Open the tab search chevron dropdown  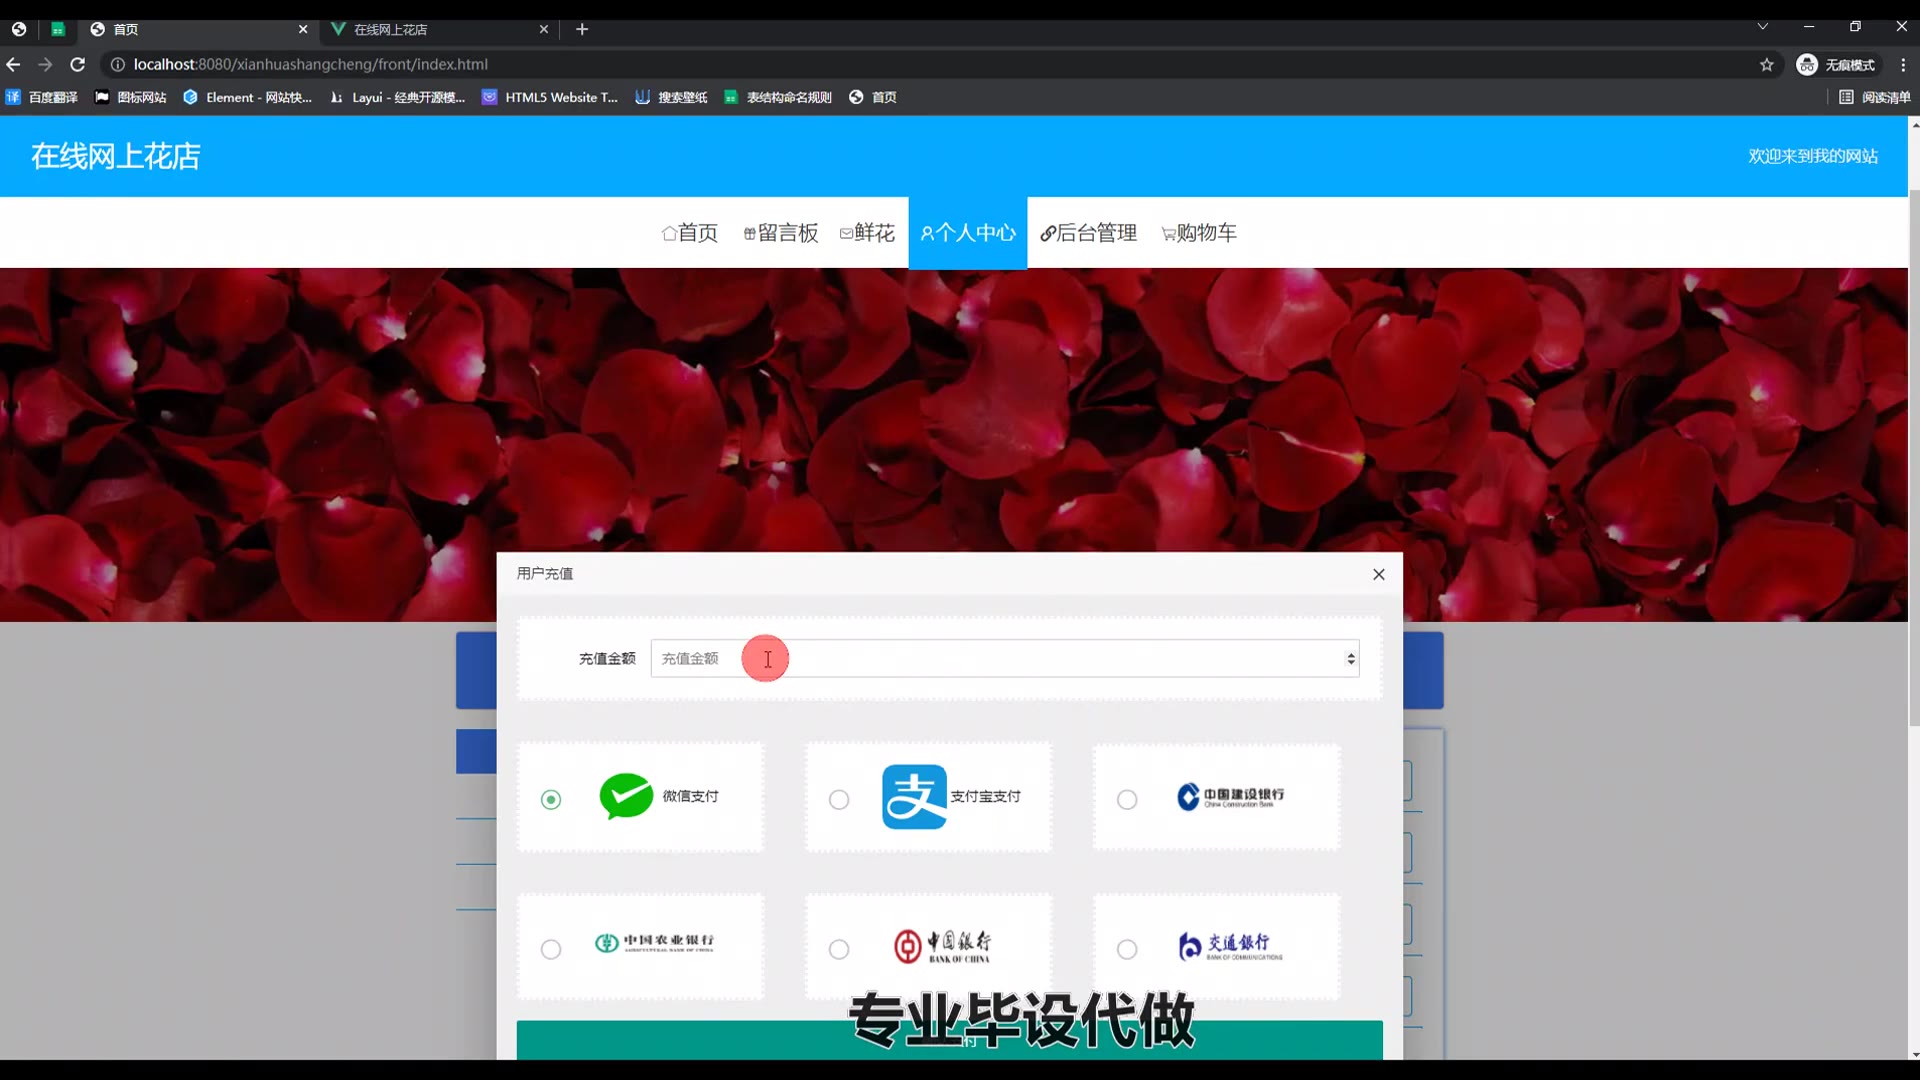(1763, 27)
